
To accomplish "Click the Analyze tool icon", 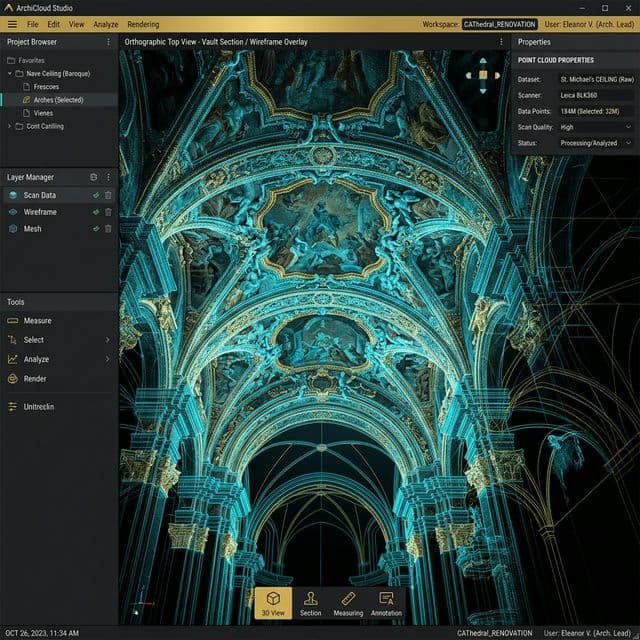I will 13,359.
